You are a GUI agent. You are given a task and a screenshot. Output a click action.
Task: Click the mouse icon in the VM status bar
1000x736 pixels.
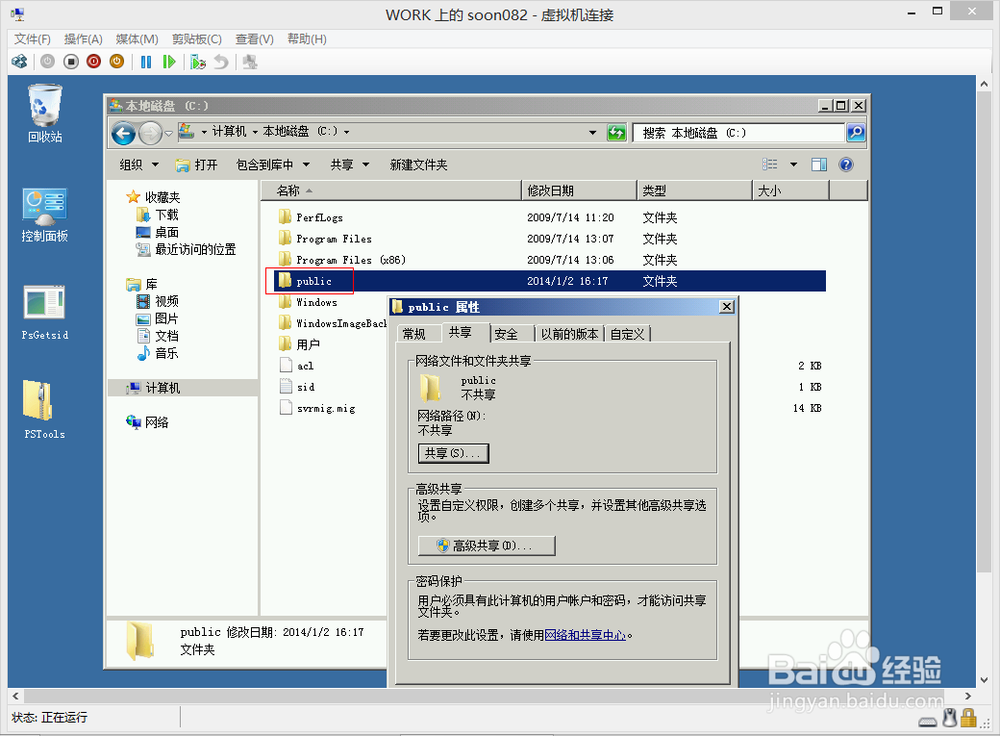point(950,718)
